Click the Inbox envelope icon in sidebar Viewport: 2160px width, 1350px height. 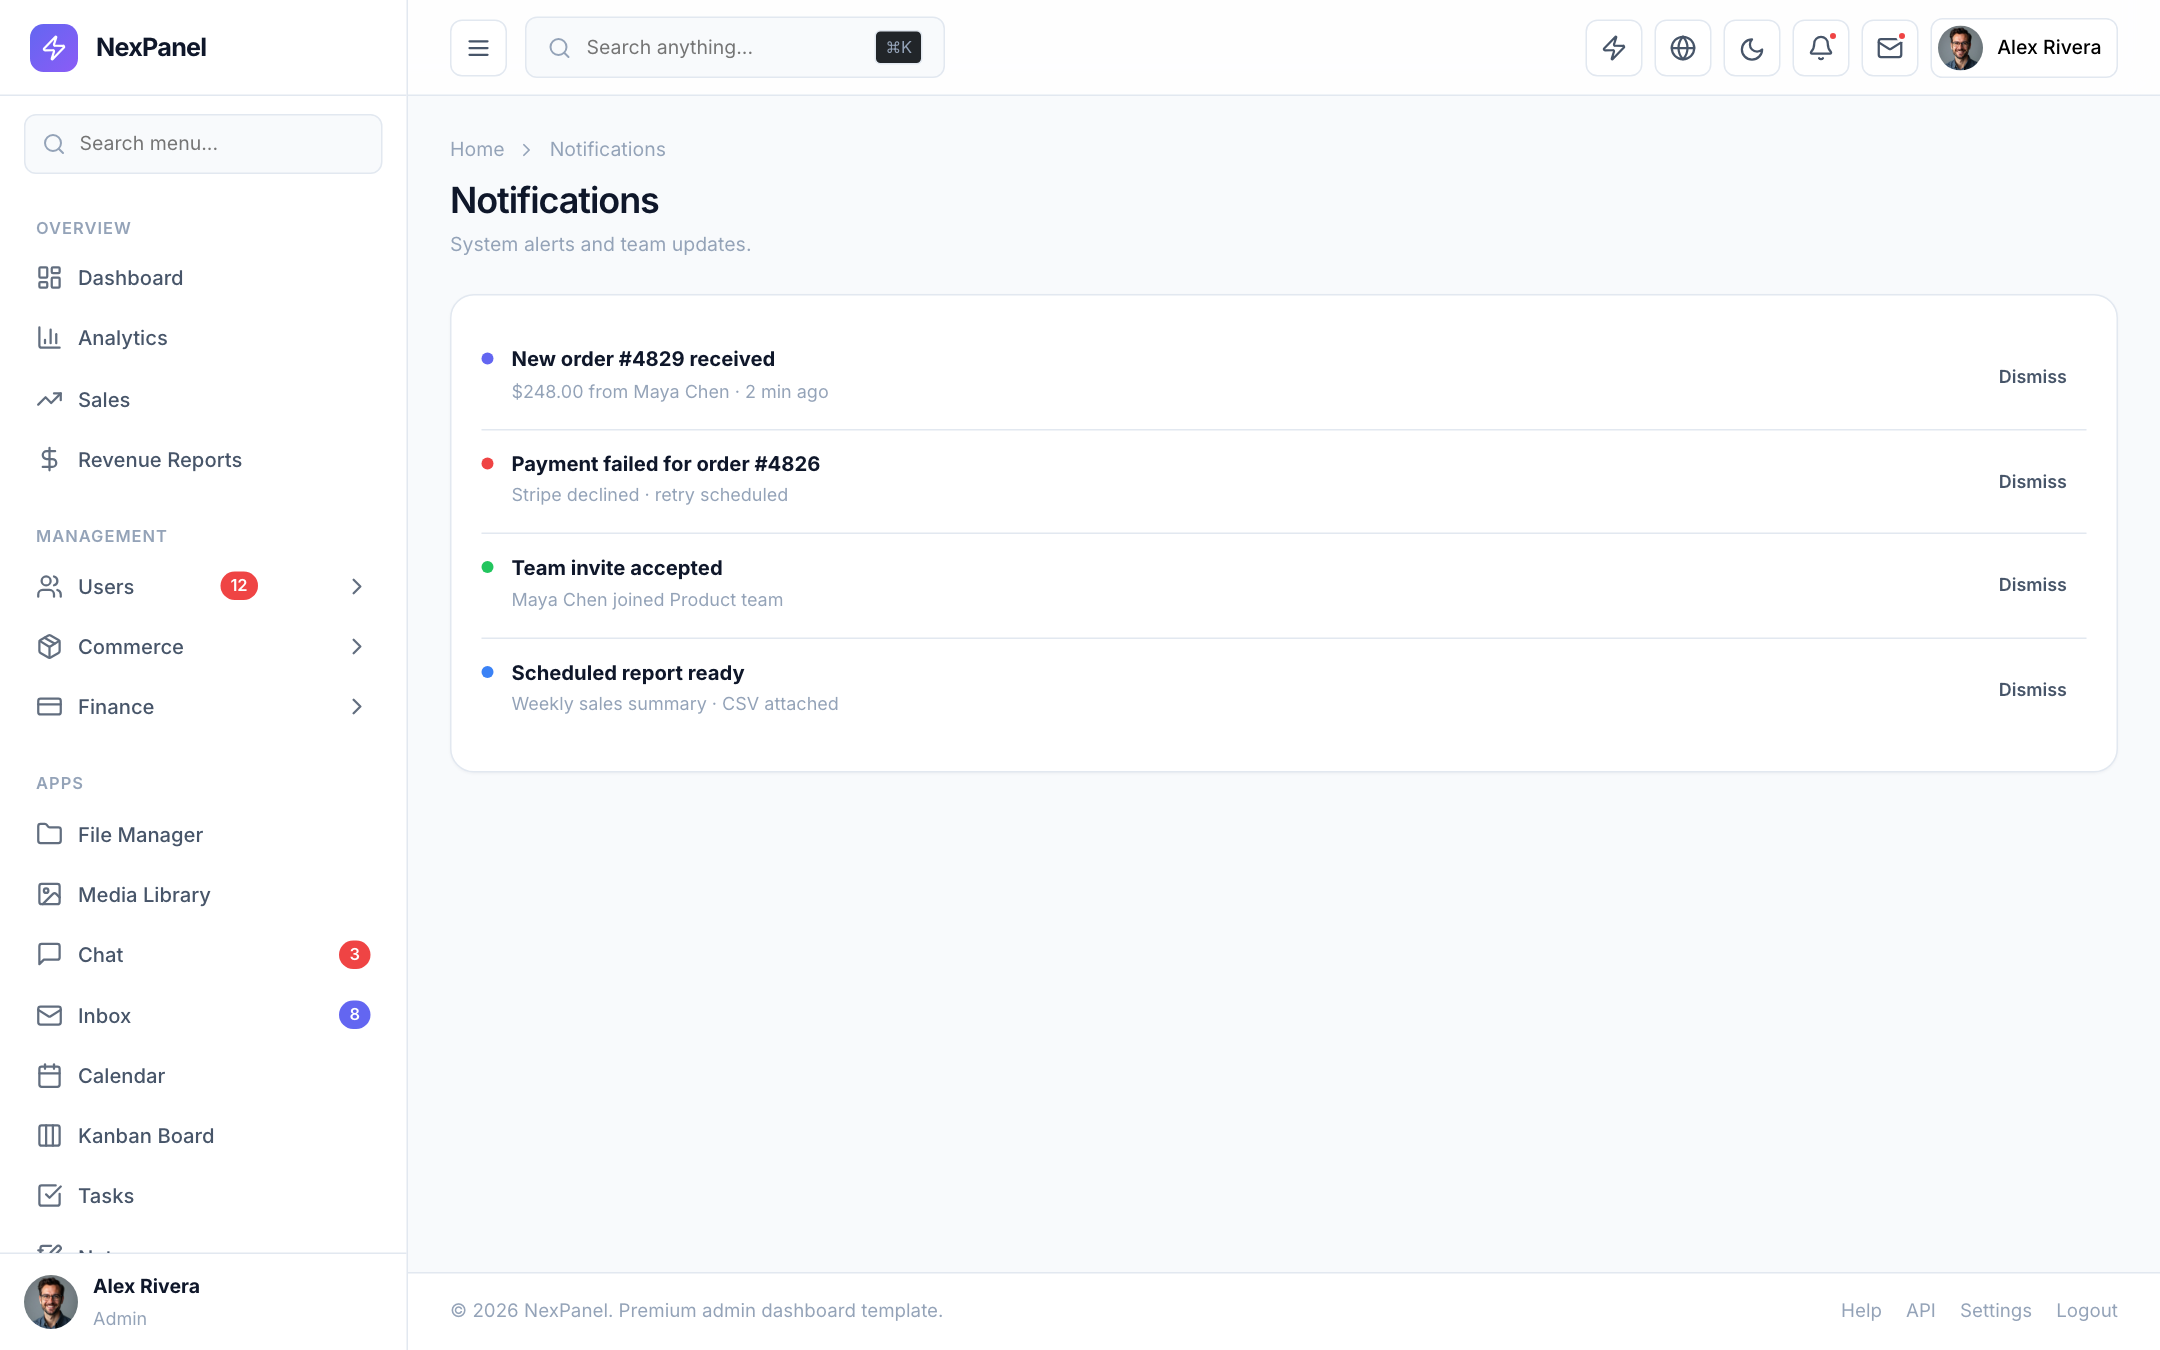pyautogui.click(x=49, y=1015)
